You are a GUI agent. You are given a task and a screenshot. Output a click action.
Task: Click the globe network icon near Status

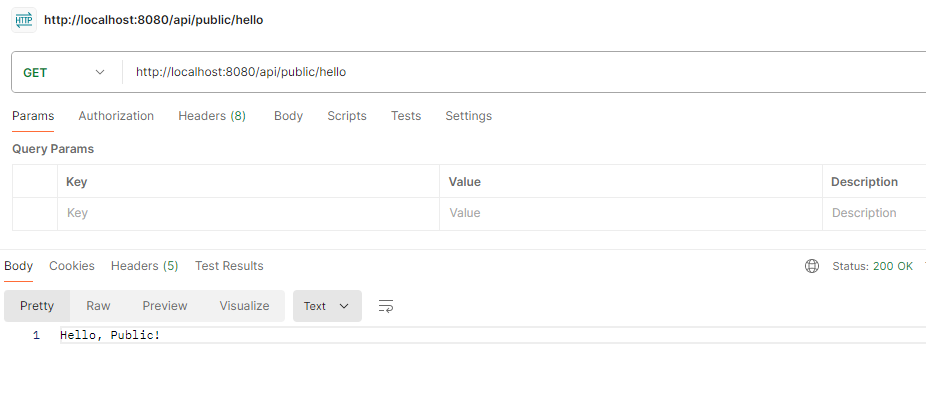[x=812, y=266]
